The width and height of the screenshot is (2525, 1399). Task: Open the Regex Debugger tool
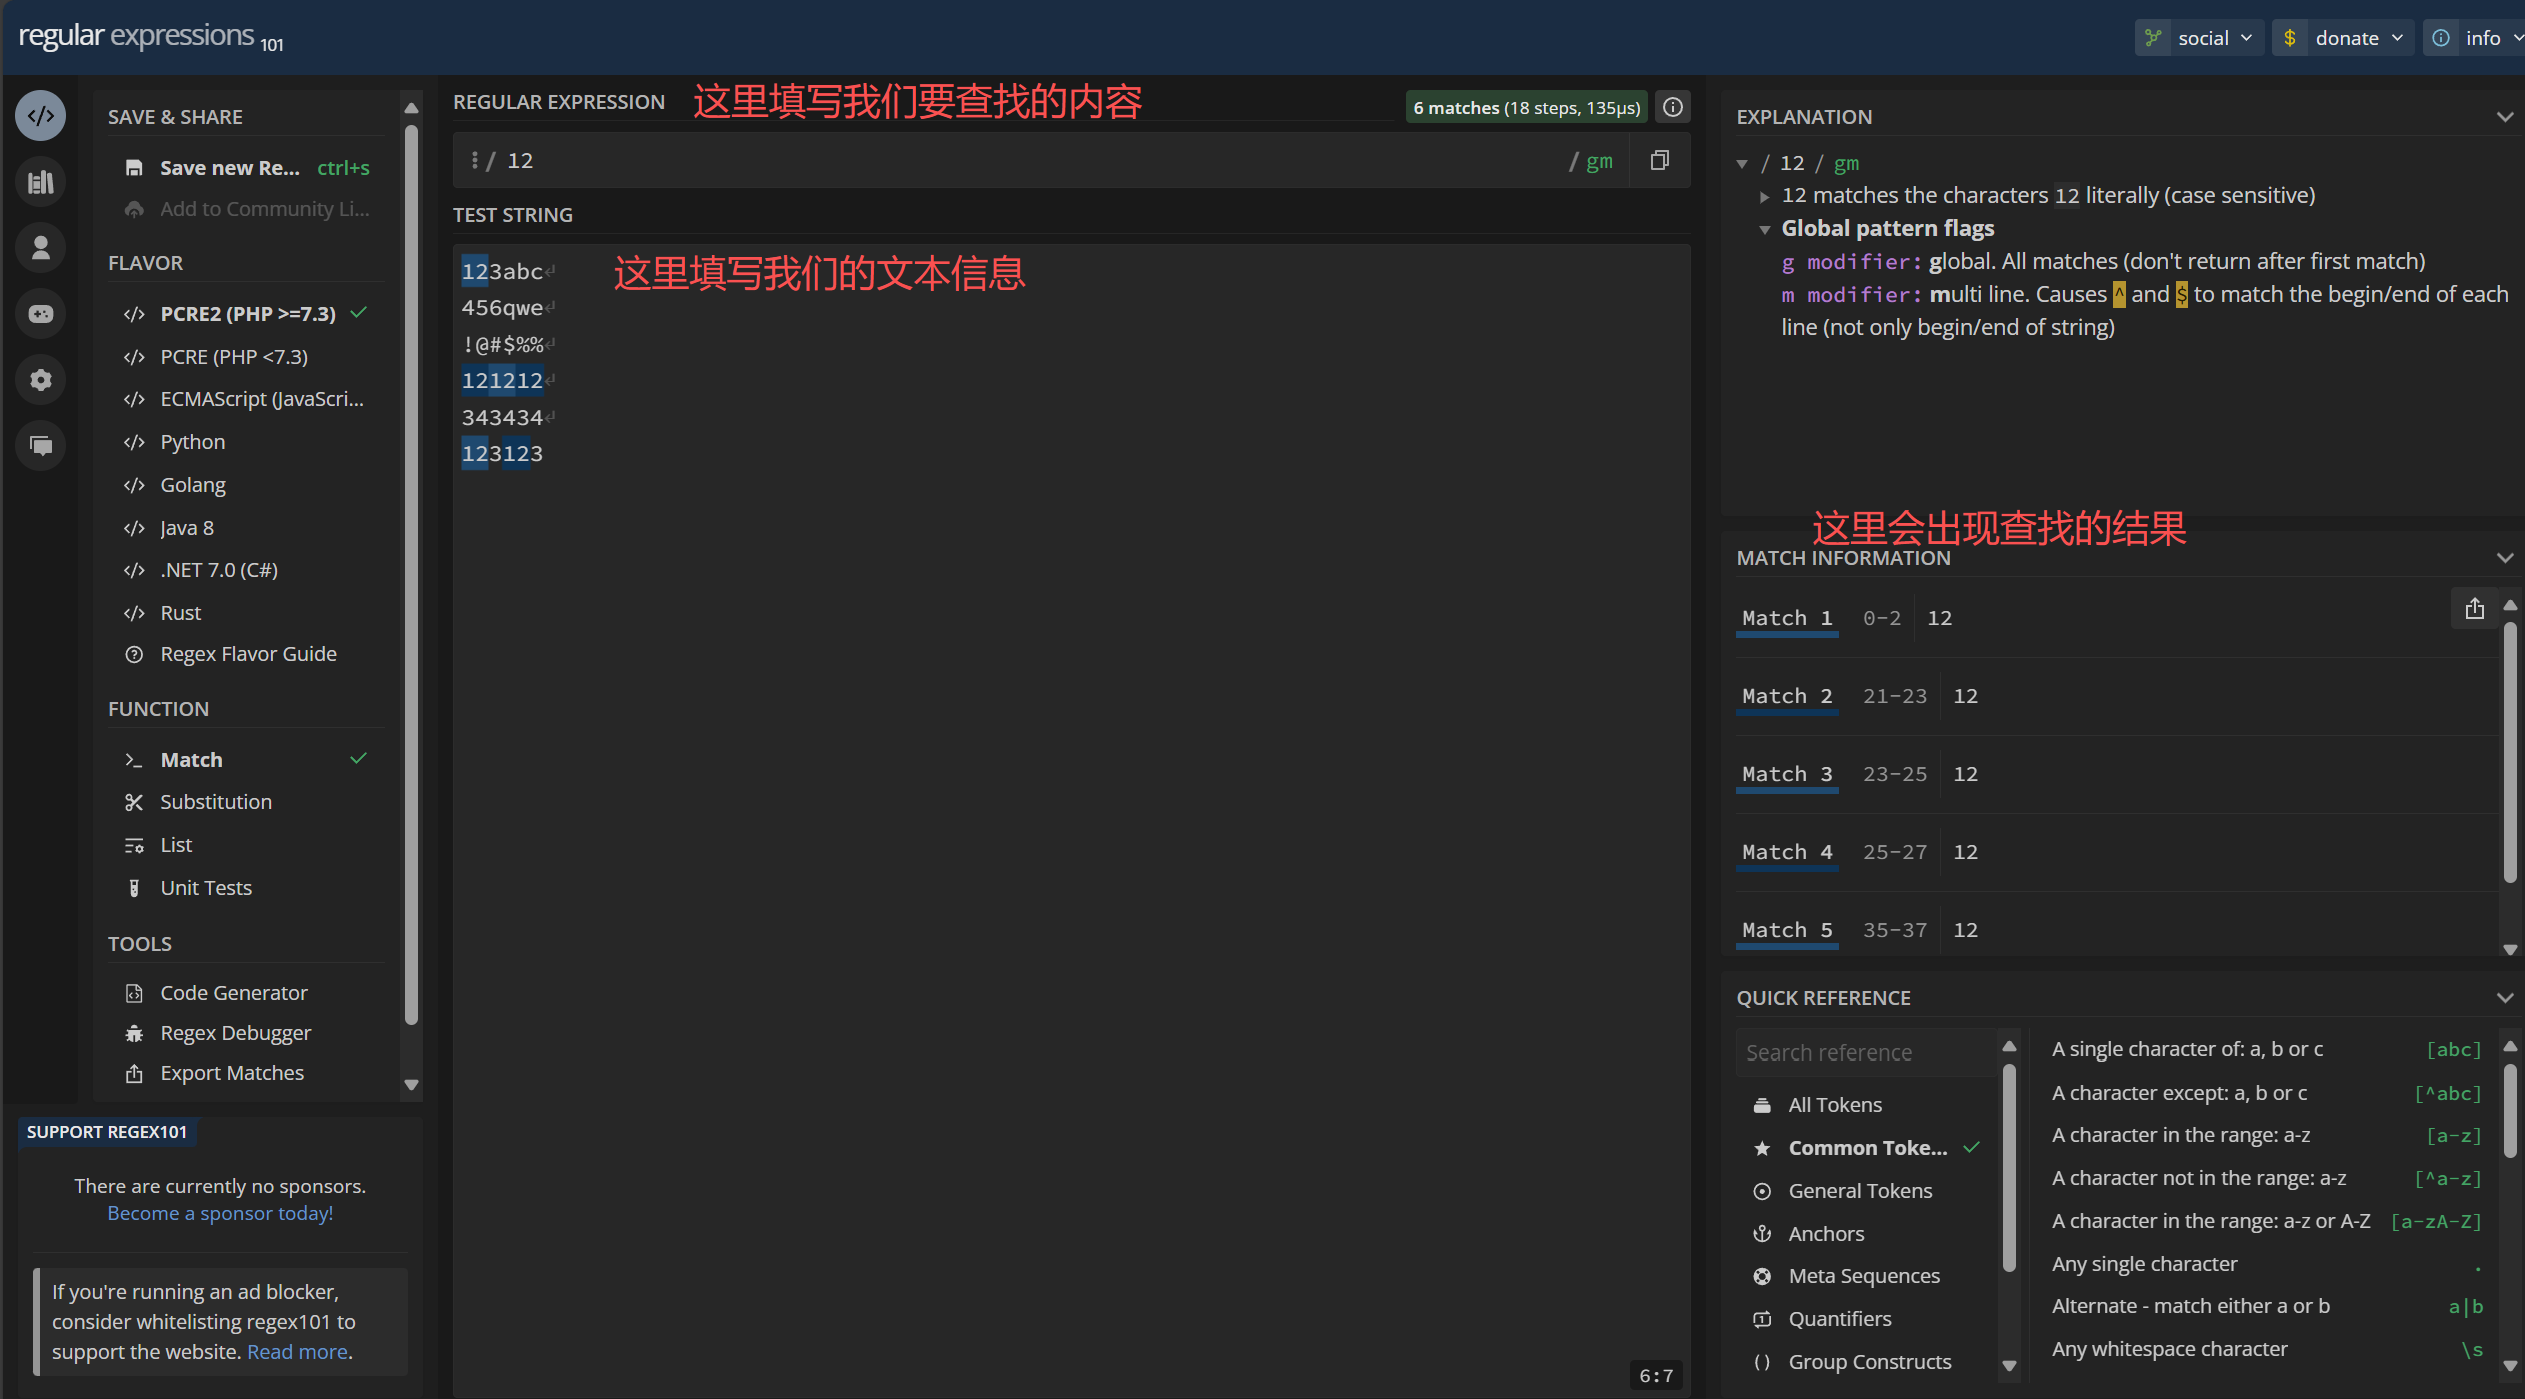[x=236, y=1033]
